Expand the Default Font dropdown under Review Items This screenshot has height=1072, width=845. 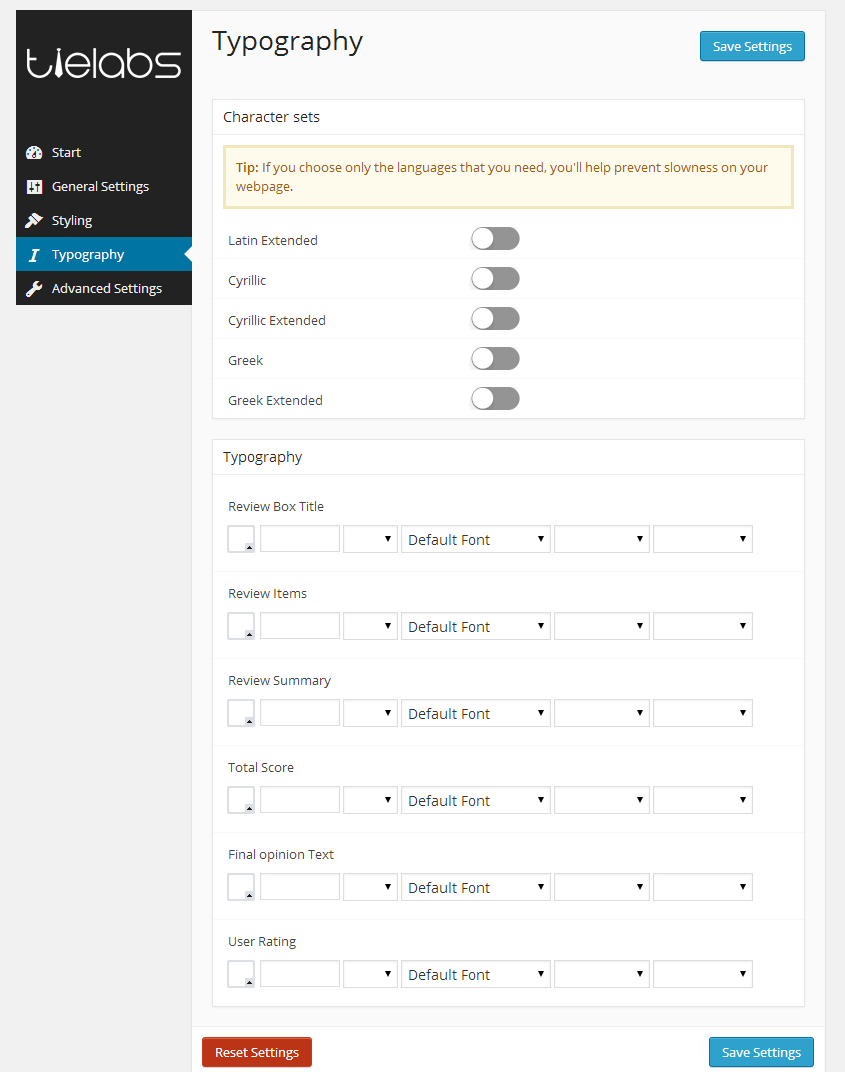[x=475, y=625]
